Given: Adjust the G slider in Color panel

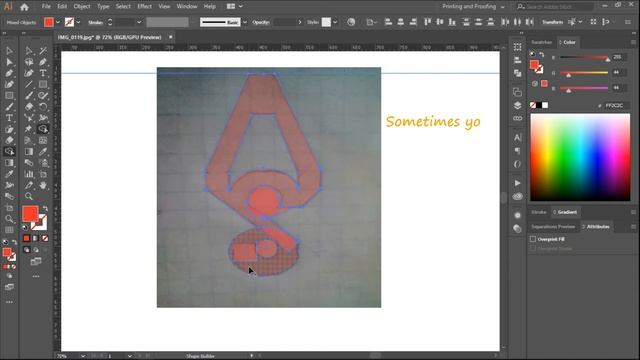Looking at the screenshot, I should (584, 73).
